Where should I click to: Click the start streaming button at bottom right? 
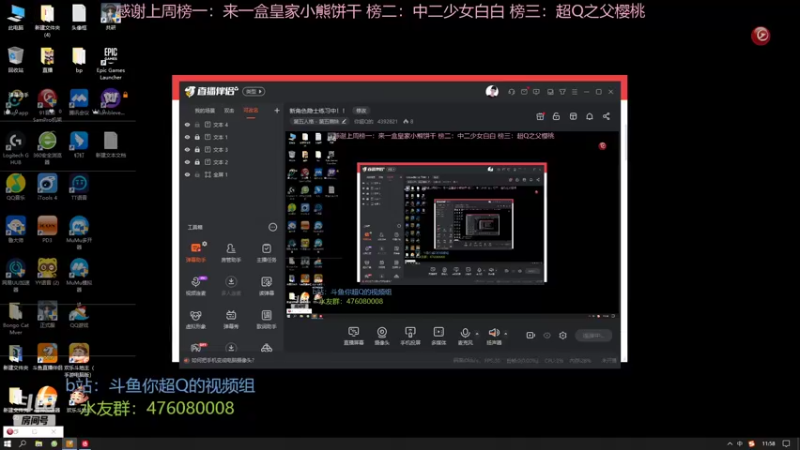[x=593, y=335]
